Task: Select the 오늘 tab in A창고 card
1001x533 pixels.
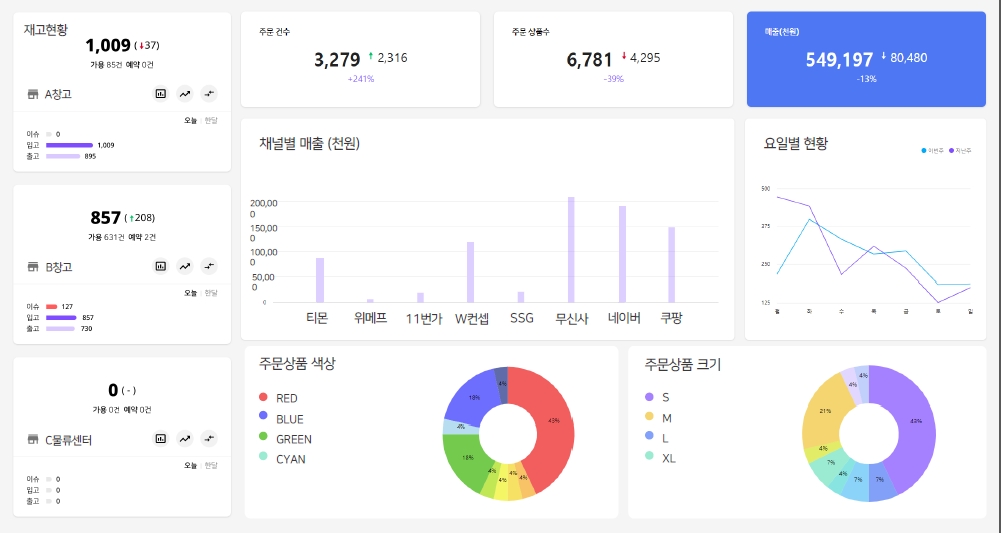Action: point(191,121)
